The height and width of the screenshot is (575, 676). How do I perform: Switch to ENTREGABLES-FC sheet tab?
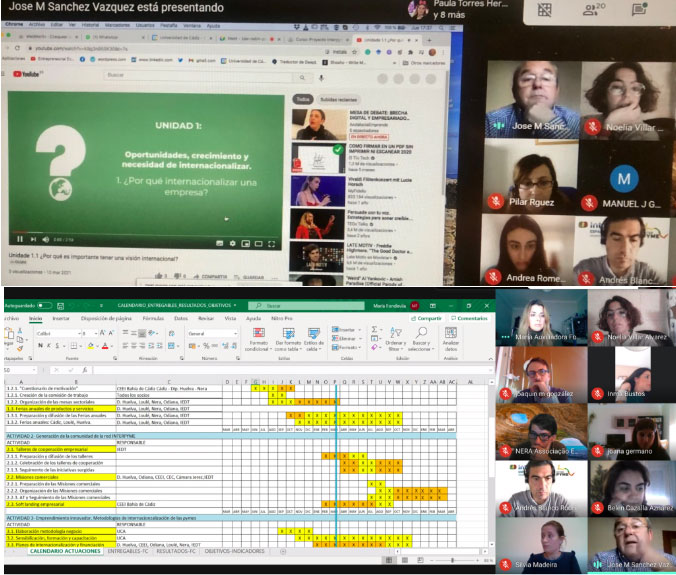point(127,551)
